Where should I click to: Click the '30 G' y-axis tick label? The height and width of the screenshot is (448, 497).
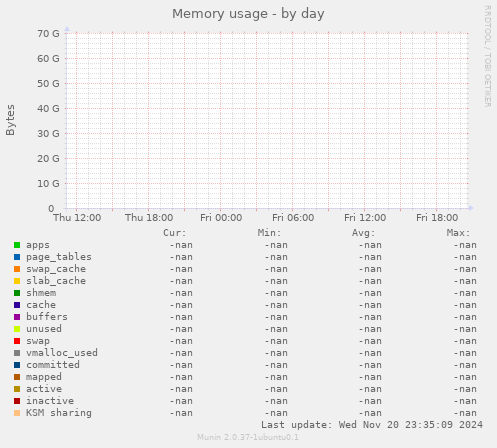coord(48,133)
